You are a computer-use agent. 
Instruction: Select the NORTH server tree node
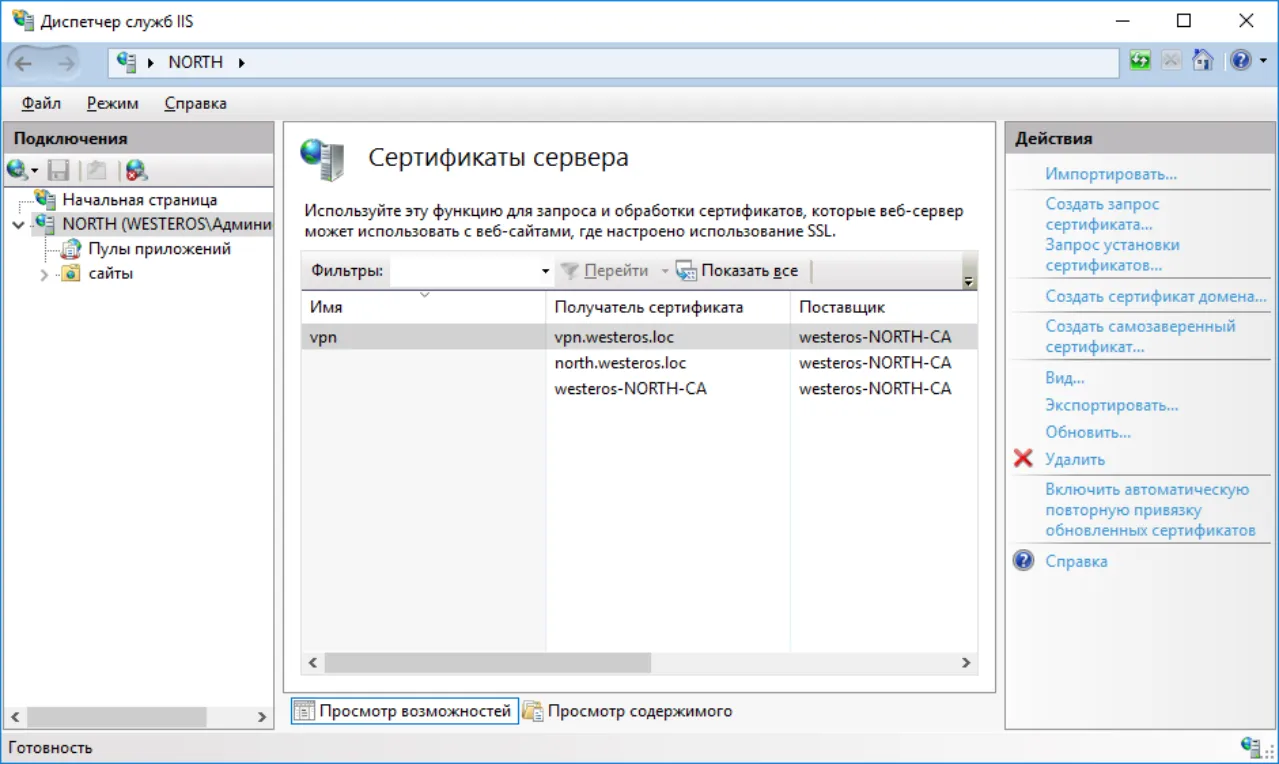pyautogui.click(x=166, y=224)
